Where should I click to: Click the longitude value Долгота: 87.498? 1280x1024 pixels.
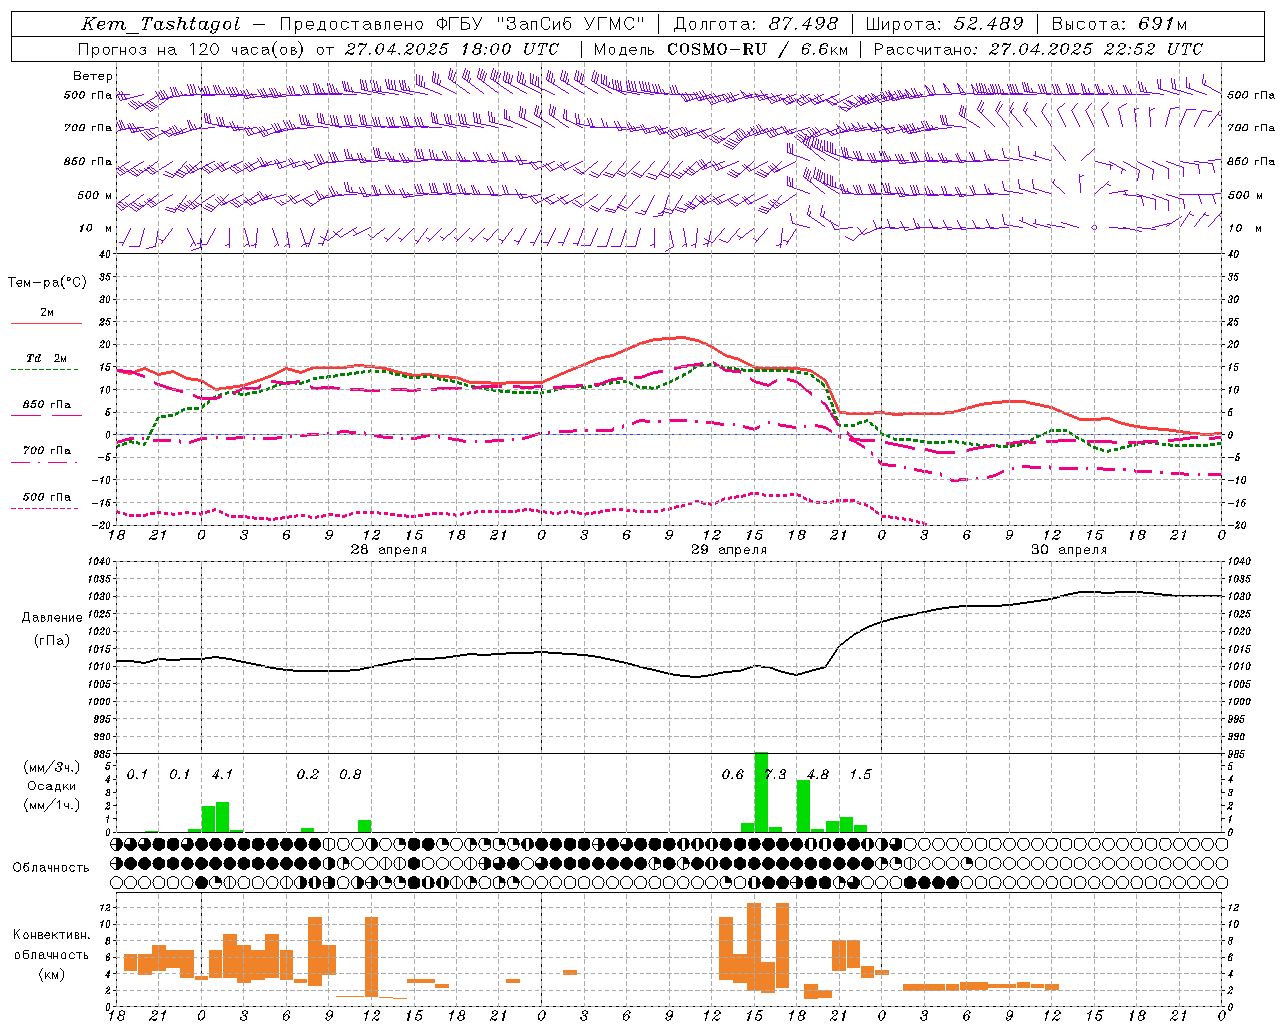[756, 24]
